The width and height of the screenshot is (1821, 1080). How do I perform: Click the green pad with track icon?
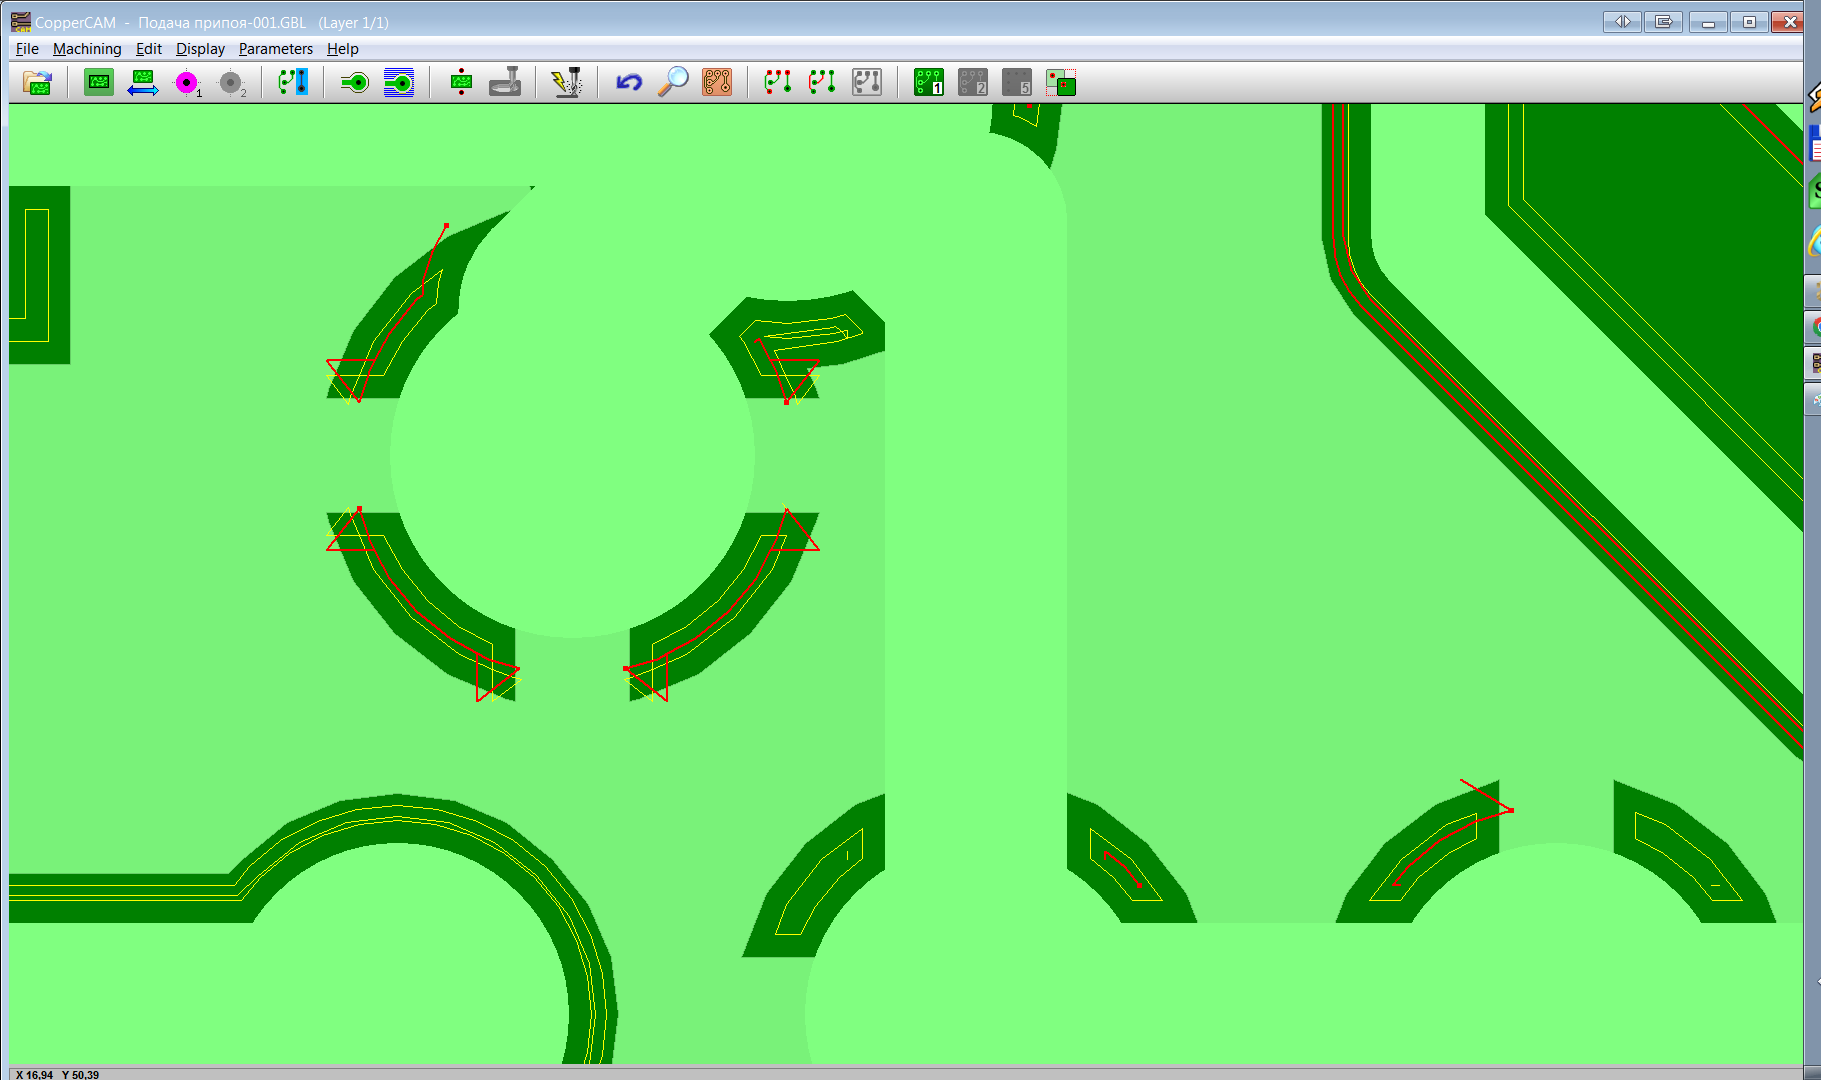point(355,83)
